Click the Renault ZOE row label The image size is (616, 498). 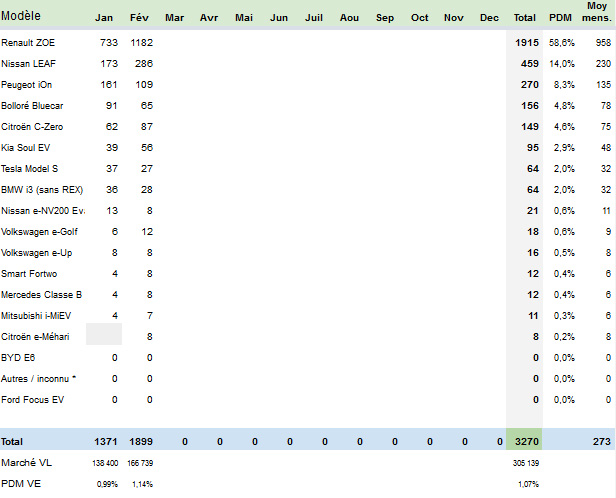click(x=28, y=42)
